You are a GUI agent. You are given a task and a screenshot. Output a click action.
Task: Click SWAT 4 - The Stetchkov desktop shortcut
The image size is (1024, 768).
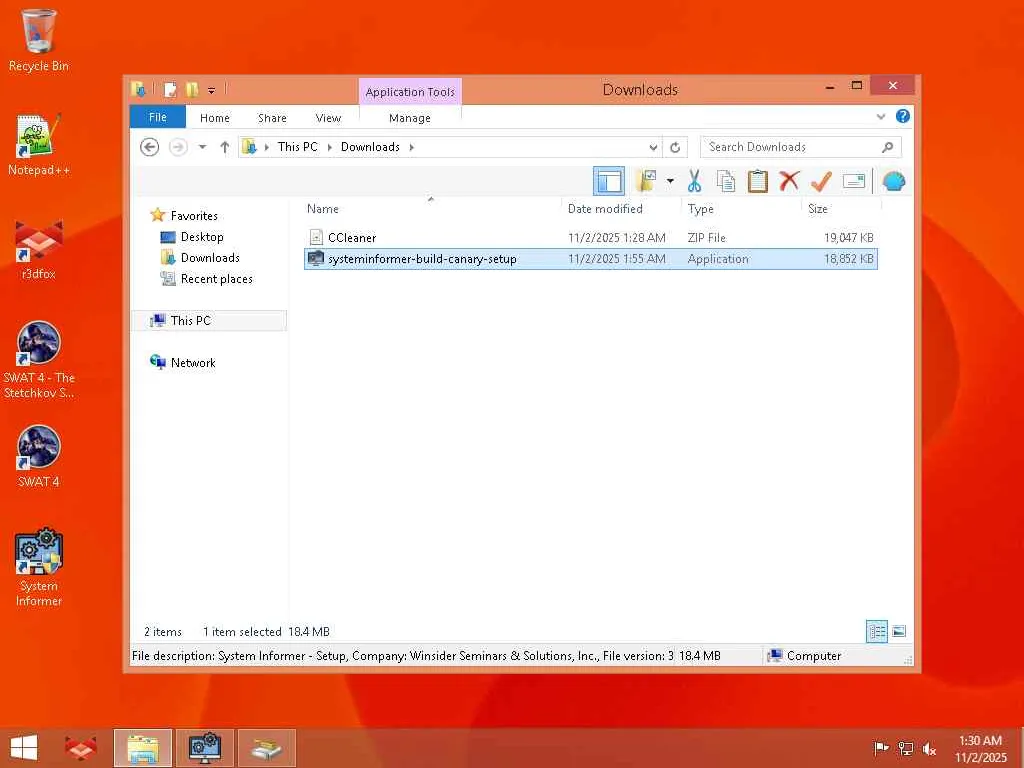pos(39,360)
